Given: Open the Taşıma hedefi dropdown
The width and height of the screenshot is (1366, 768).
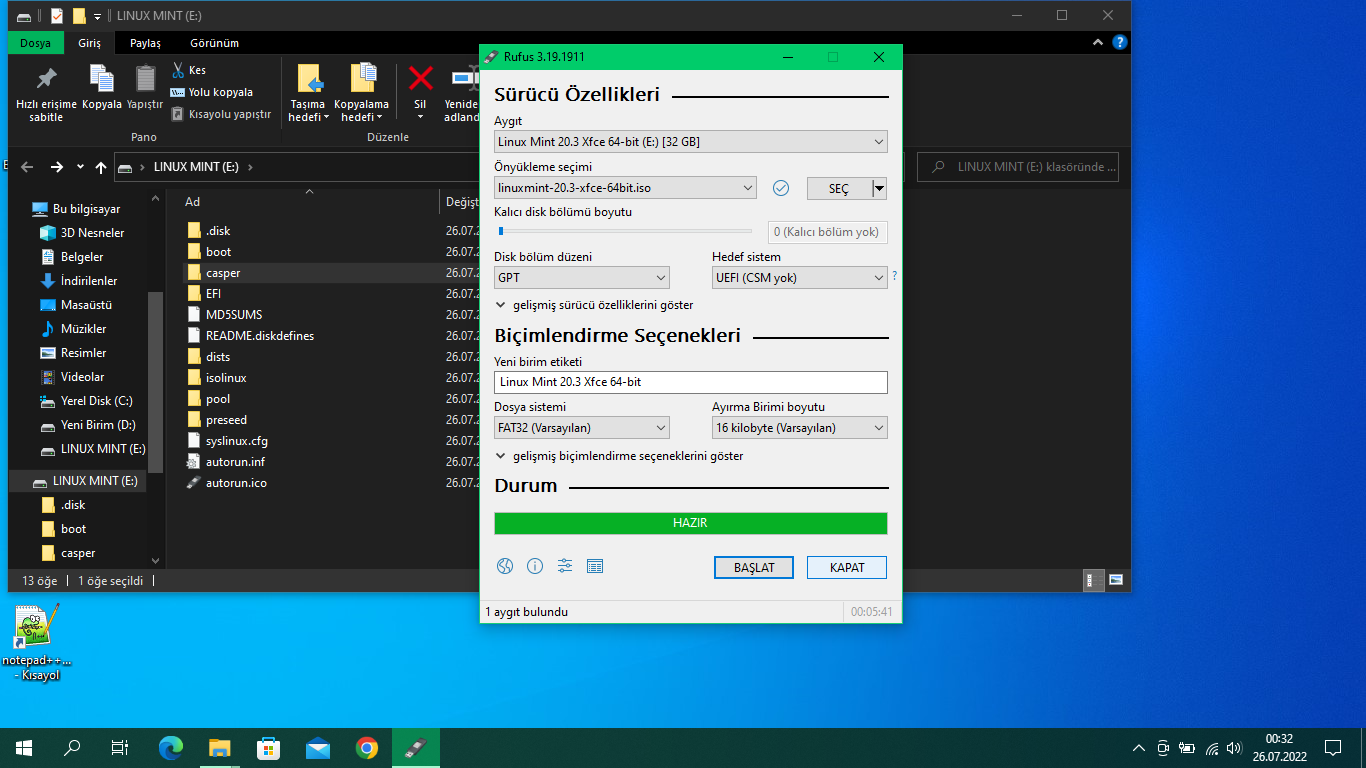Looking at the screenshot, I should [309, 93].
